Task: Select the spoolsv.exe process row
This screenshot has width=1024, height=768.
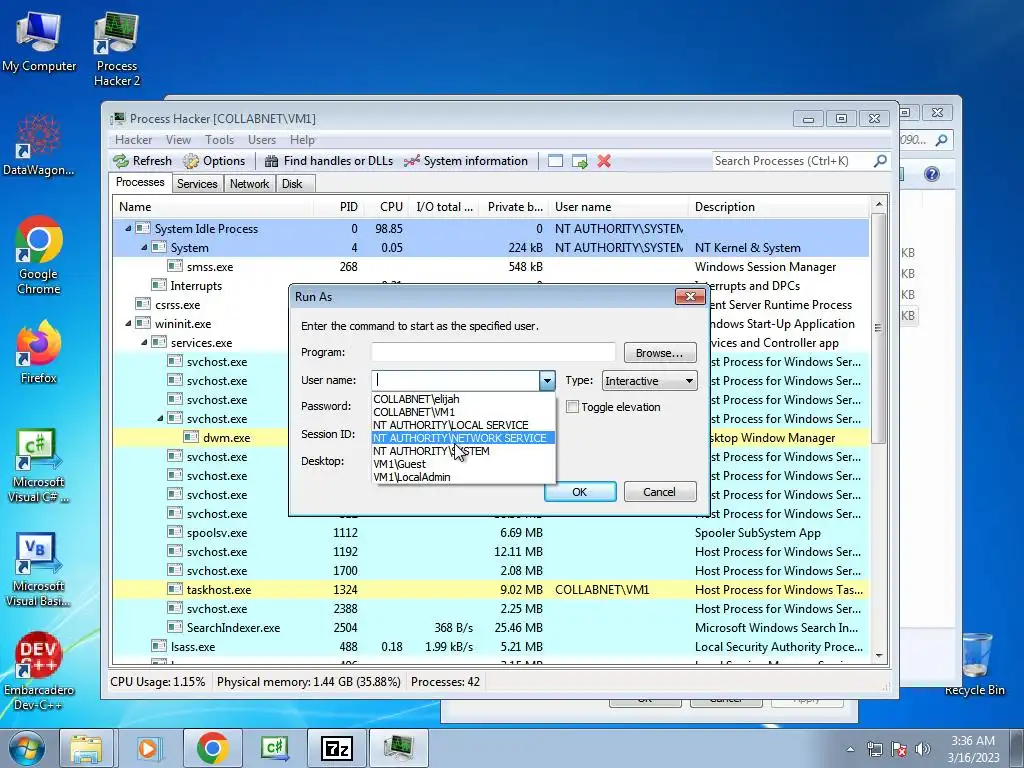Action: point(490,533)
